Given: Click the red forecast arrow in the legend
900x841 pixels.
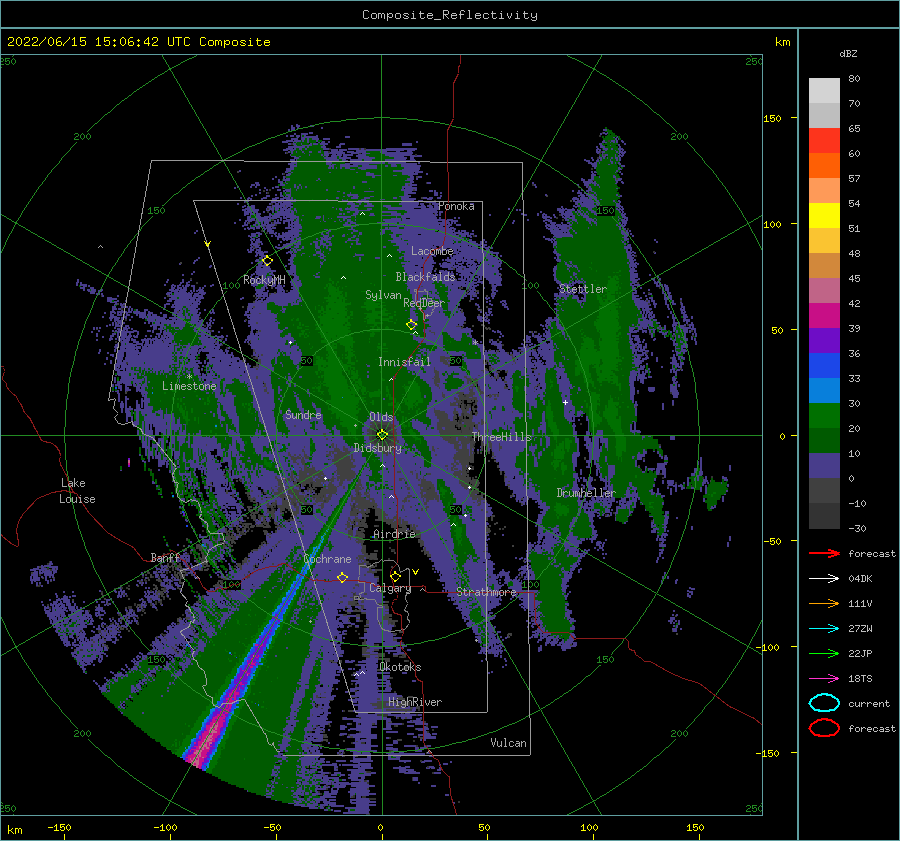Looking at the screenshot, I should [x=824, y=553].
